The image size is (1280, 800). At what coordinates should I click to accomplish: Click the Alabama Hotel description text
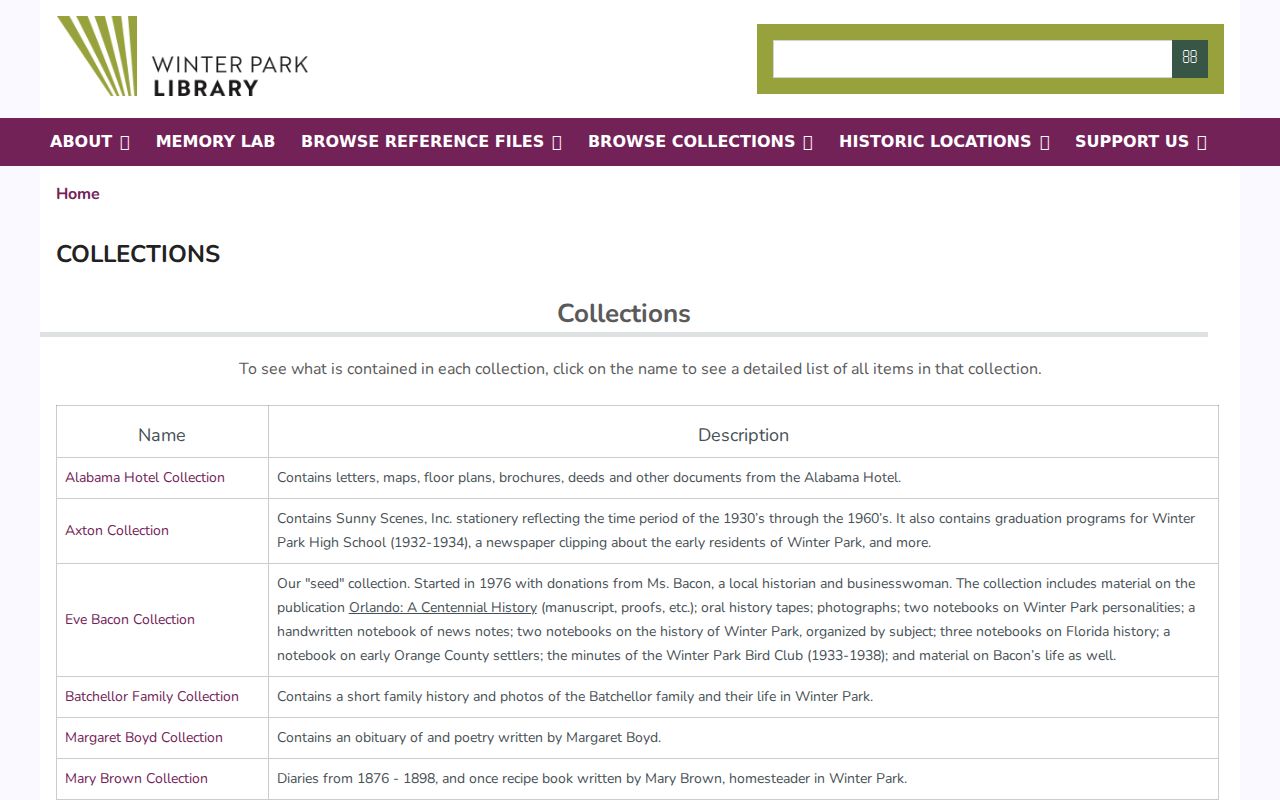pos(589,477)
